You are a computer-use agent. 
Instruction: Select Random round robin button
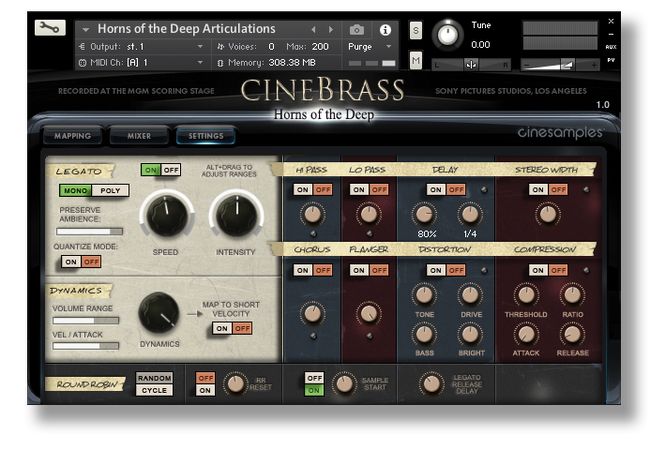pos(154,377)
